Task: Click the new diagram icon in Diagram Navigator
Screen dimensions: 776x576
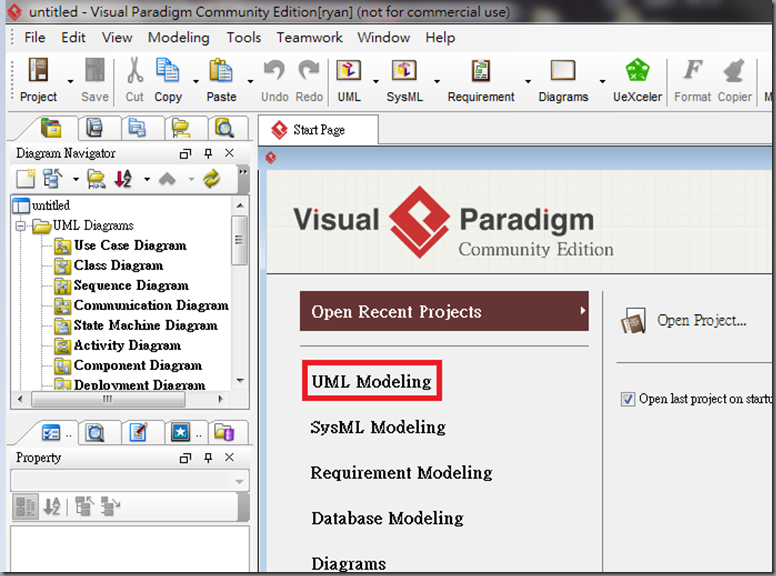Action: click(26, 179)
